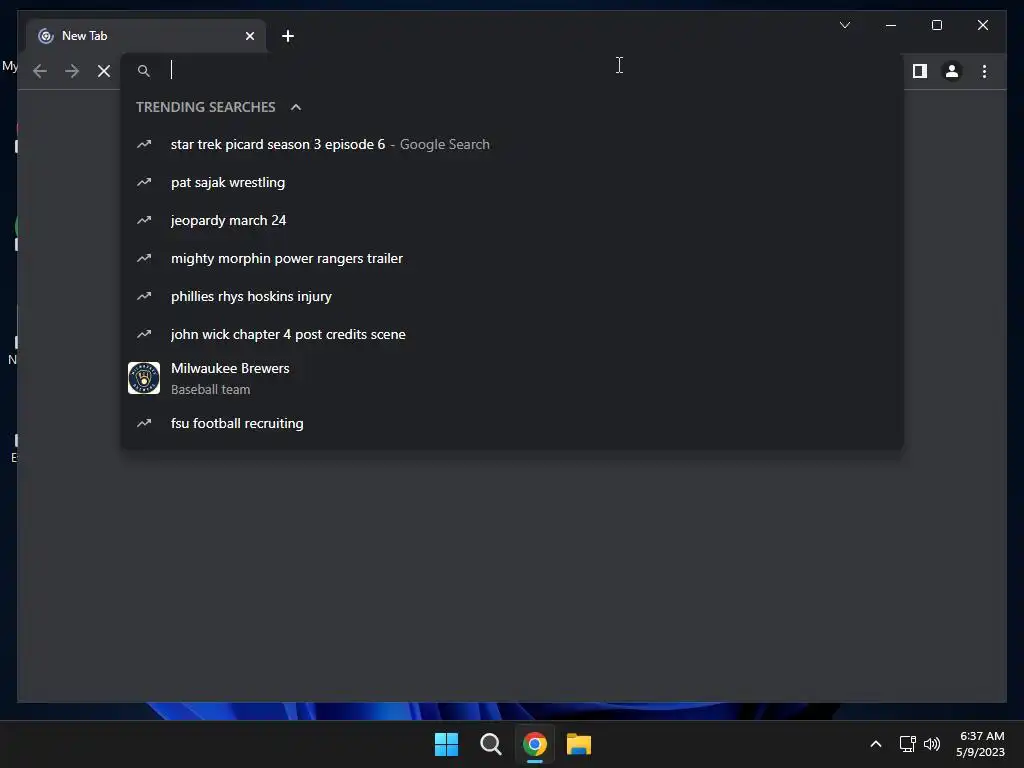Select john wick chapter 4 post credits scene
Image resolution: width=1024 pixels, height=768 pixels.
tap(512, 334)
